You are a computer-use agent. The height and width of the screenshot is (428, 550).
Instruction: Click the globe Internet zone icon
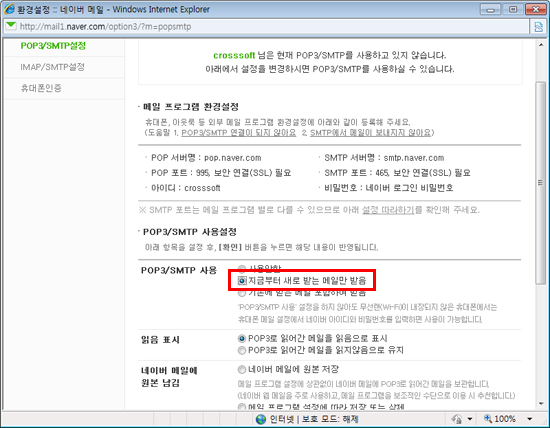point(261,419)
